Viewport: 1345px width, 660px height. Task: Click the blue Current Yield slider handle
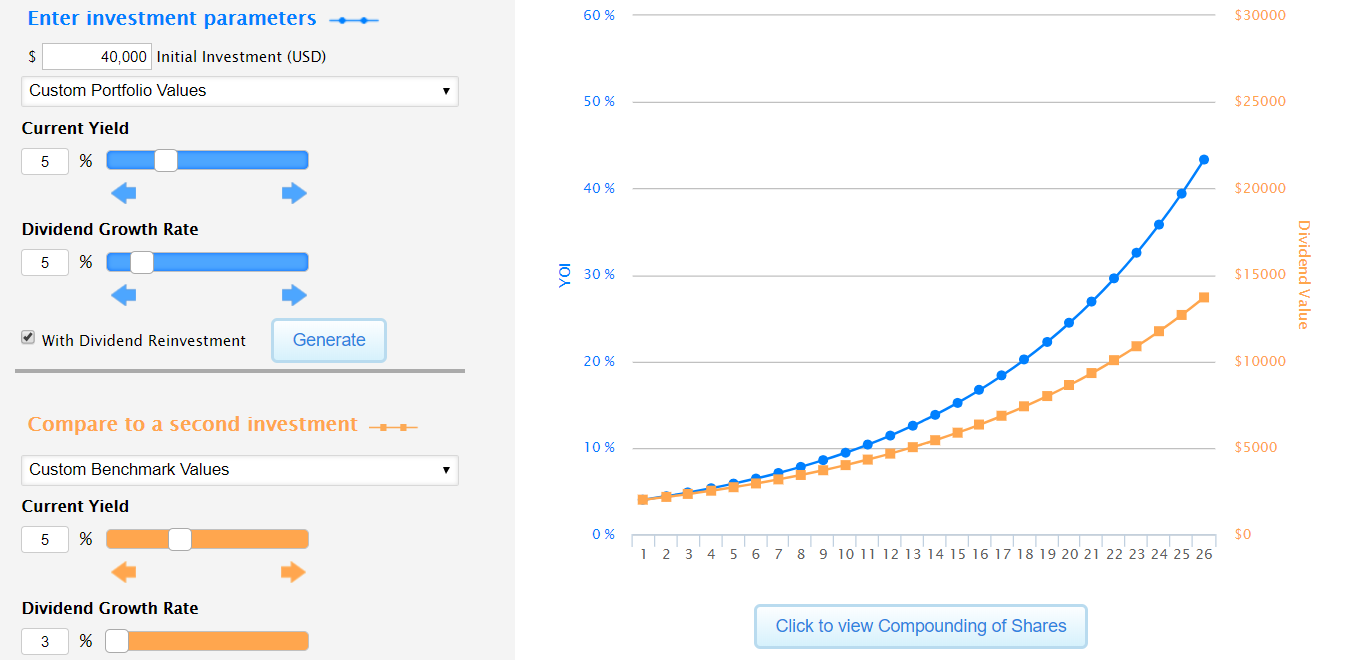[166, 160]
